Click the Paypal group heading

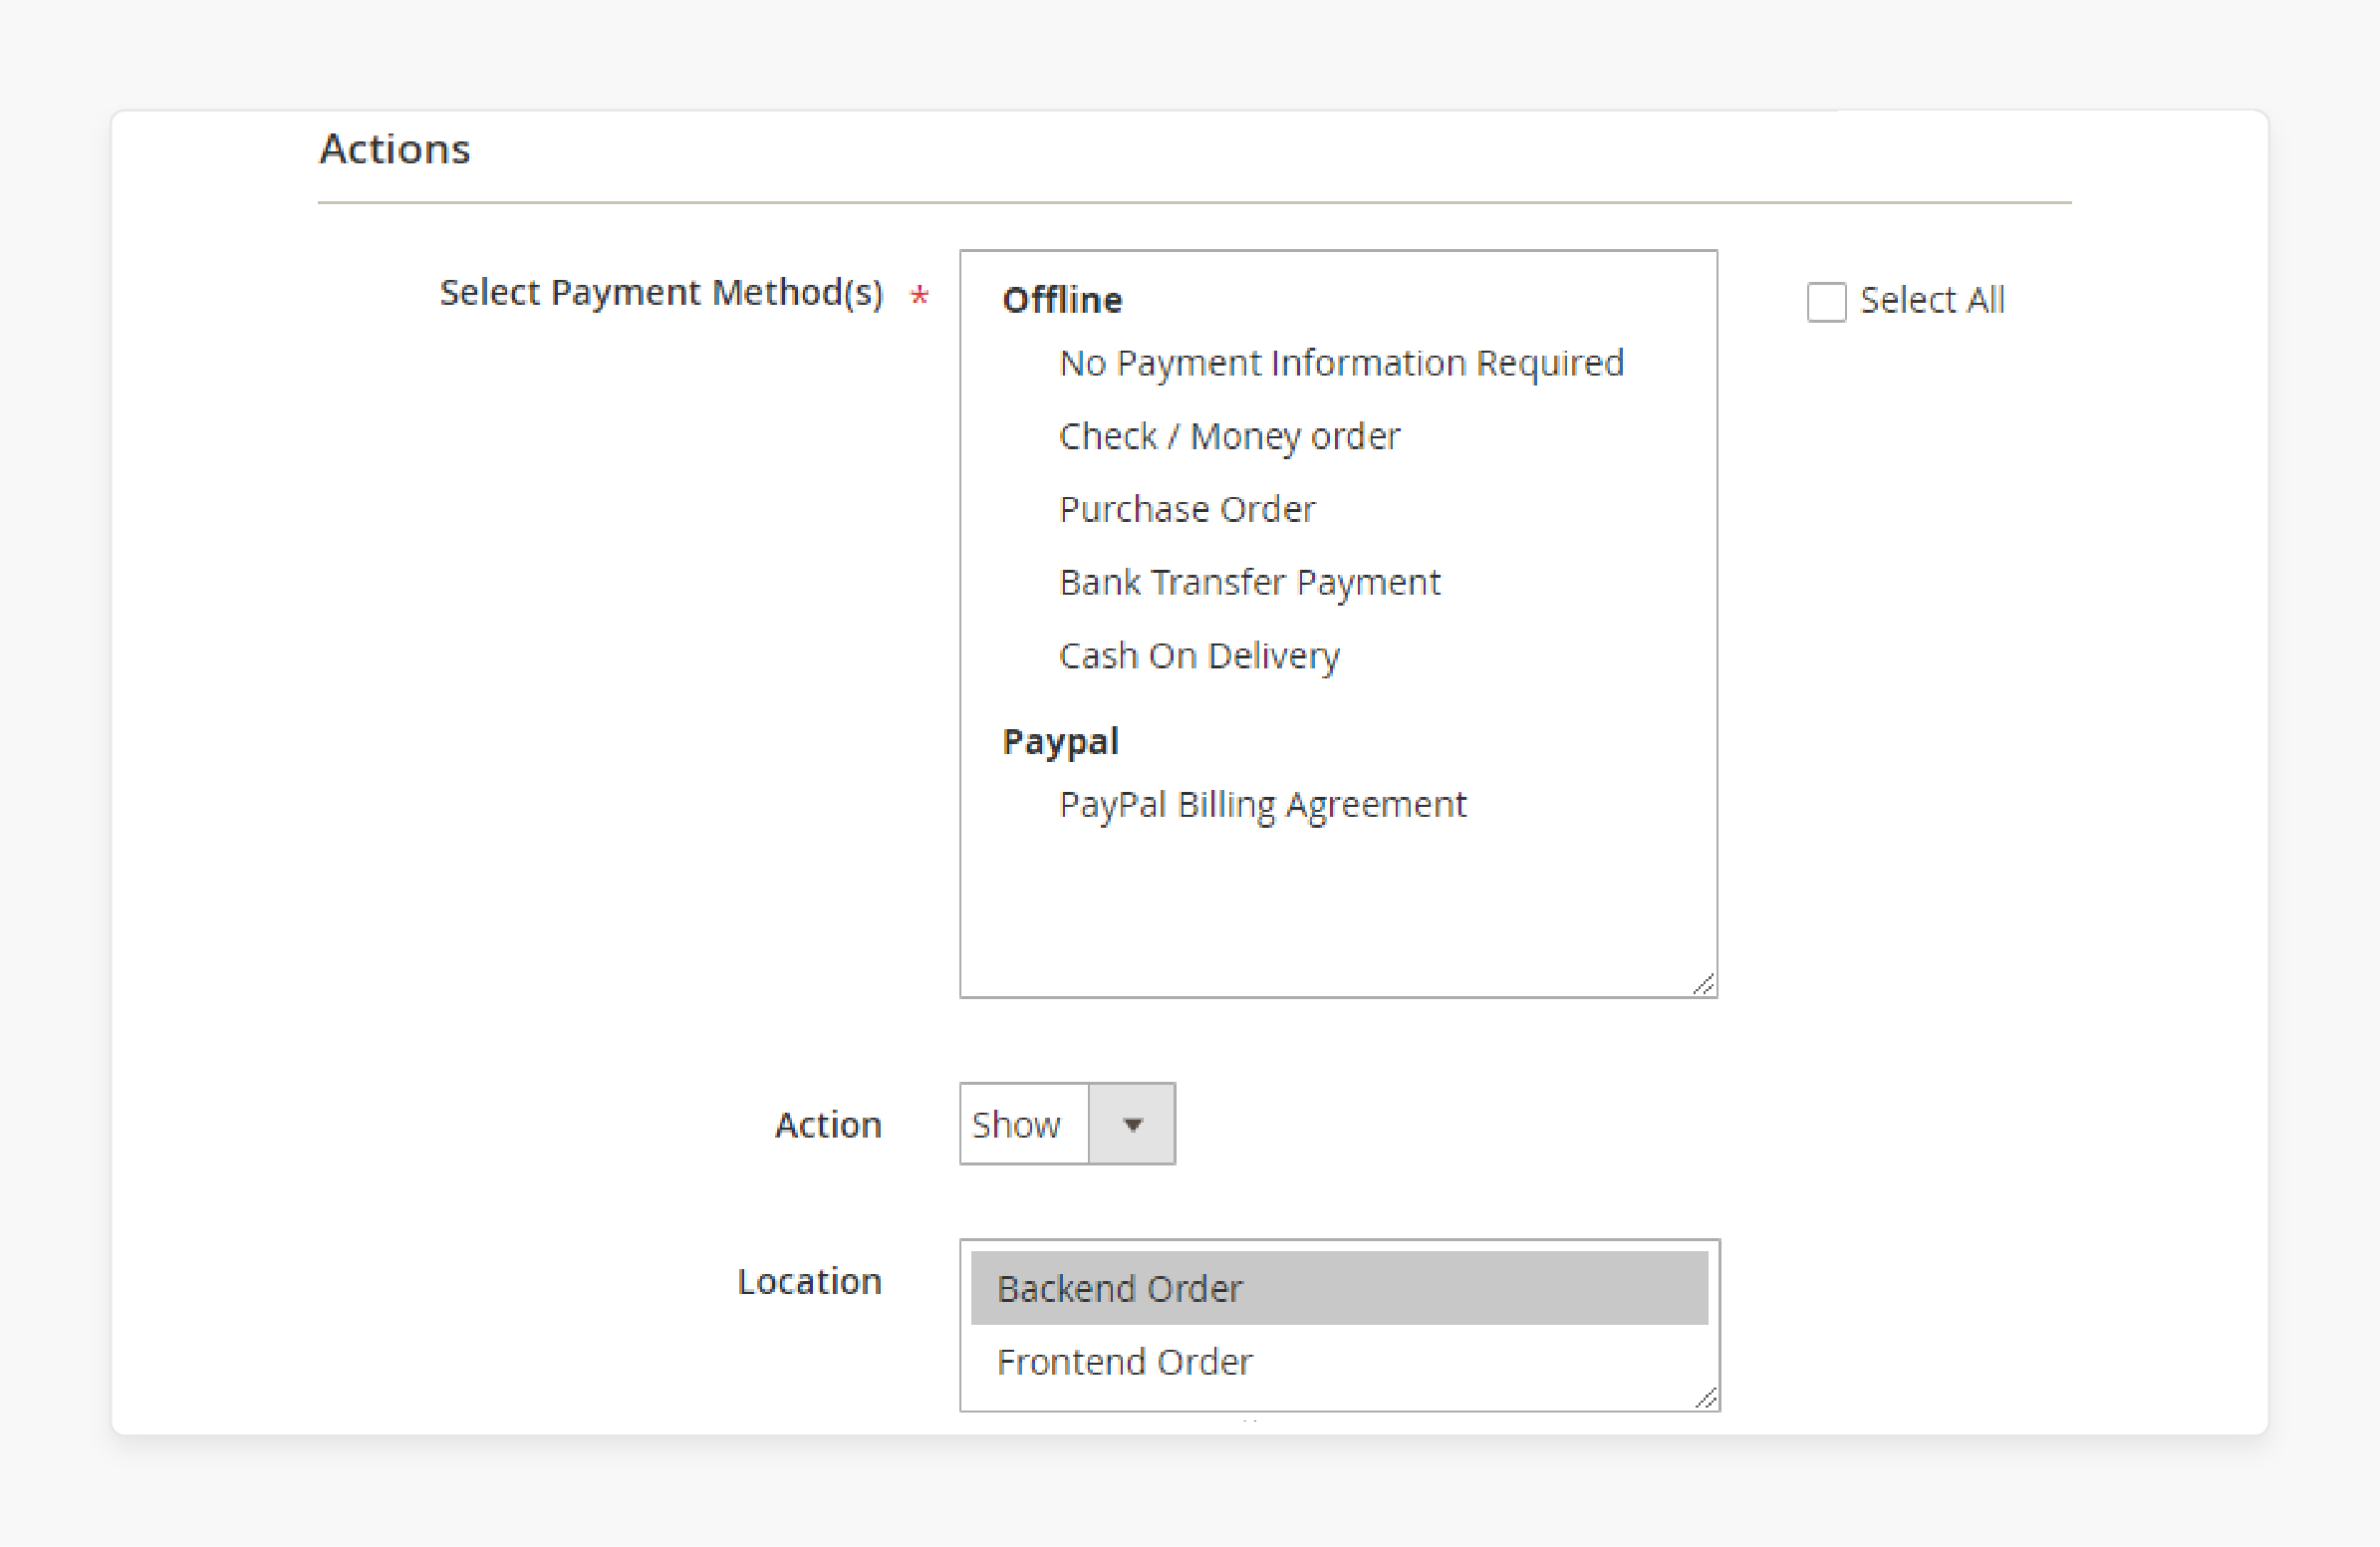tap(1060, 742)
